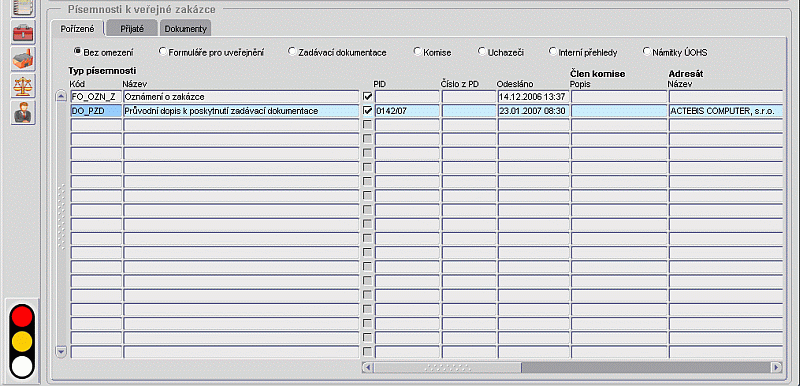The height and width of the screenshot is (386, 800).
Task: Click the left arrow of the horizontal scrollbar
Action: click(x=367, y=367)
